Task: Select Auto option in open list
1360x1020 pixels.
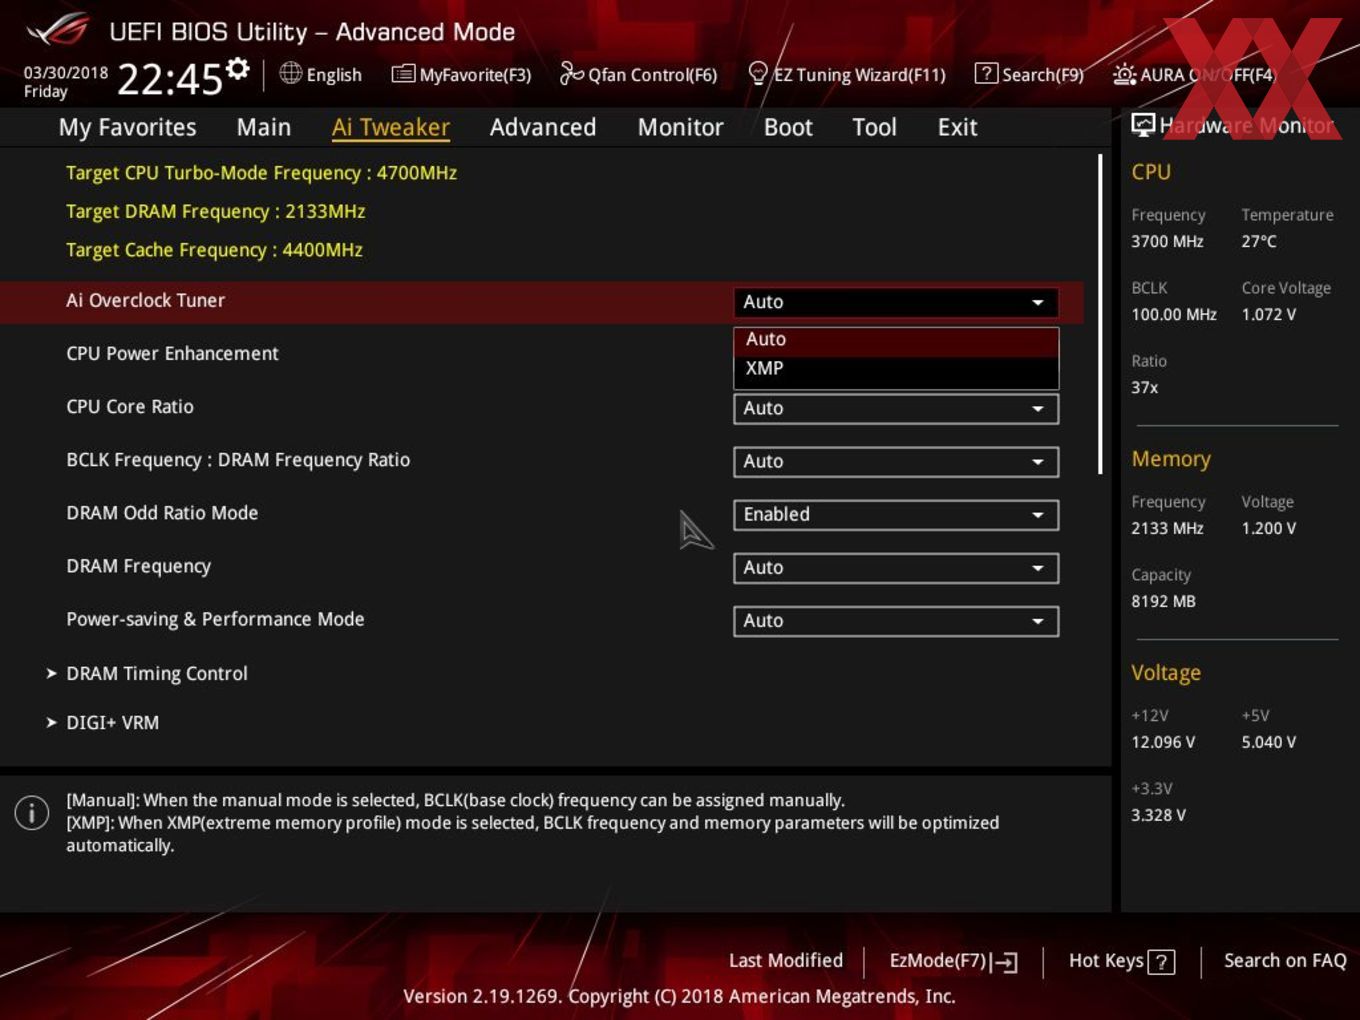Action: (x=896, y=340)
